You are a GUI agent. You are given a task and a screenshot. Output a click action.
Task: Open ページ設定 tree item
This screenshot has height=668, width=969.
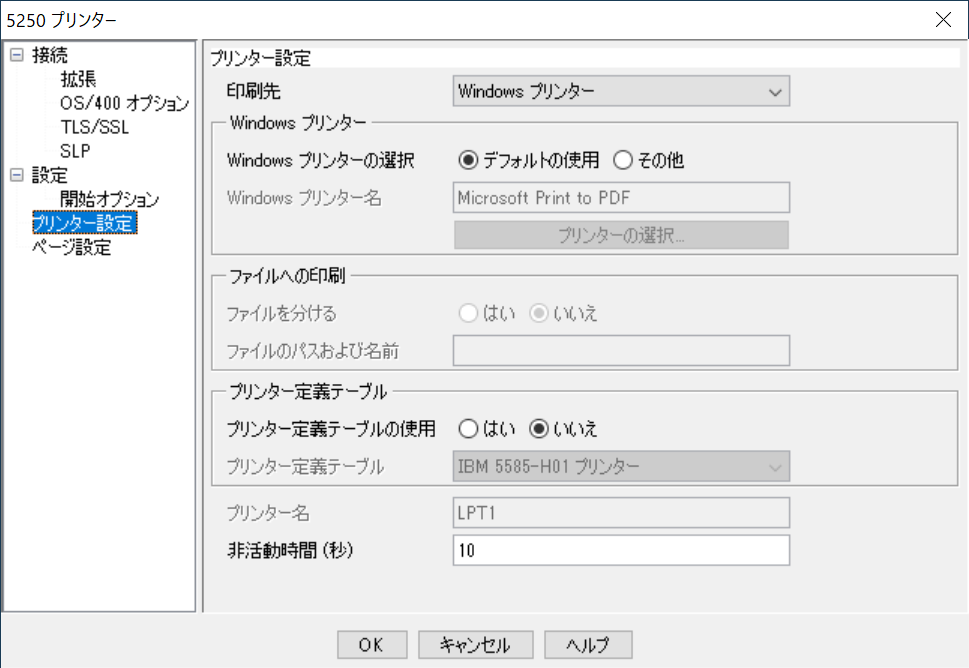click(x=72, y=248)
